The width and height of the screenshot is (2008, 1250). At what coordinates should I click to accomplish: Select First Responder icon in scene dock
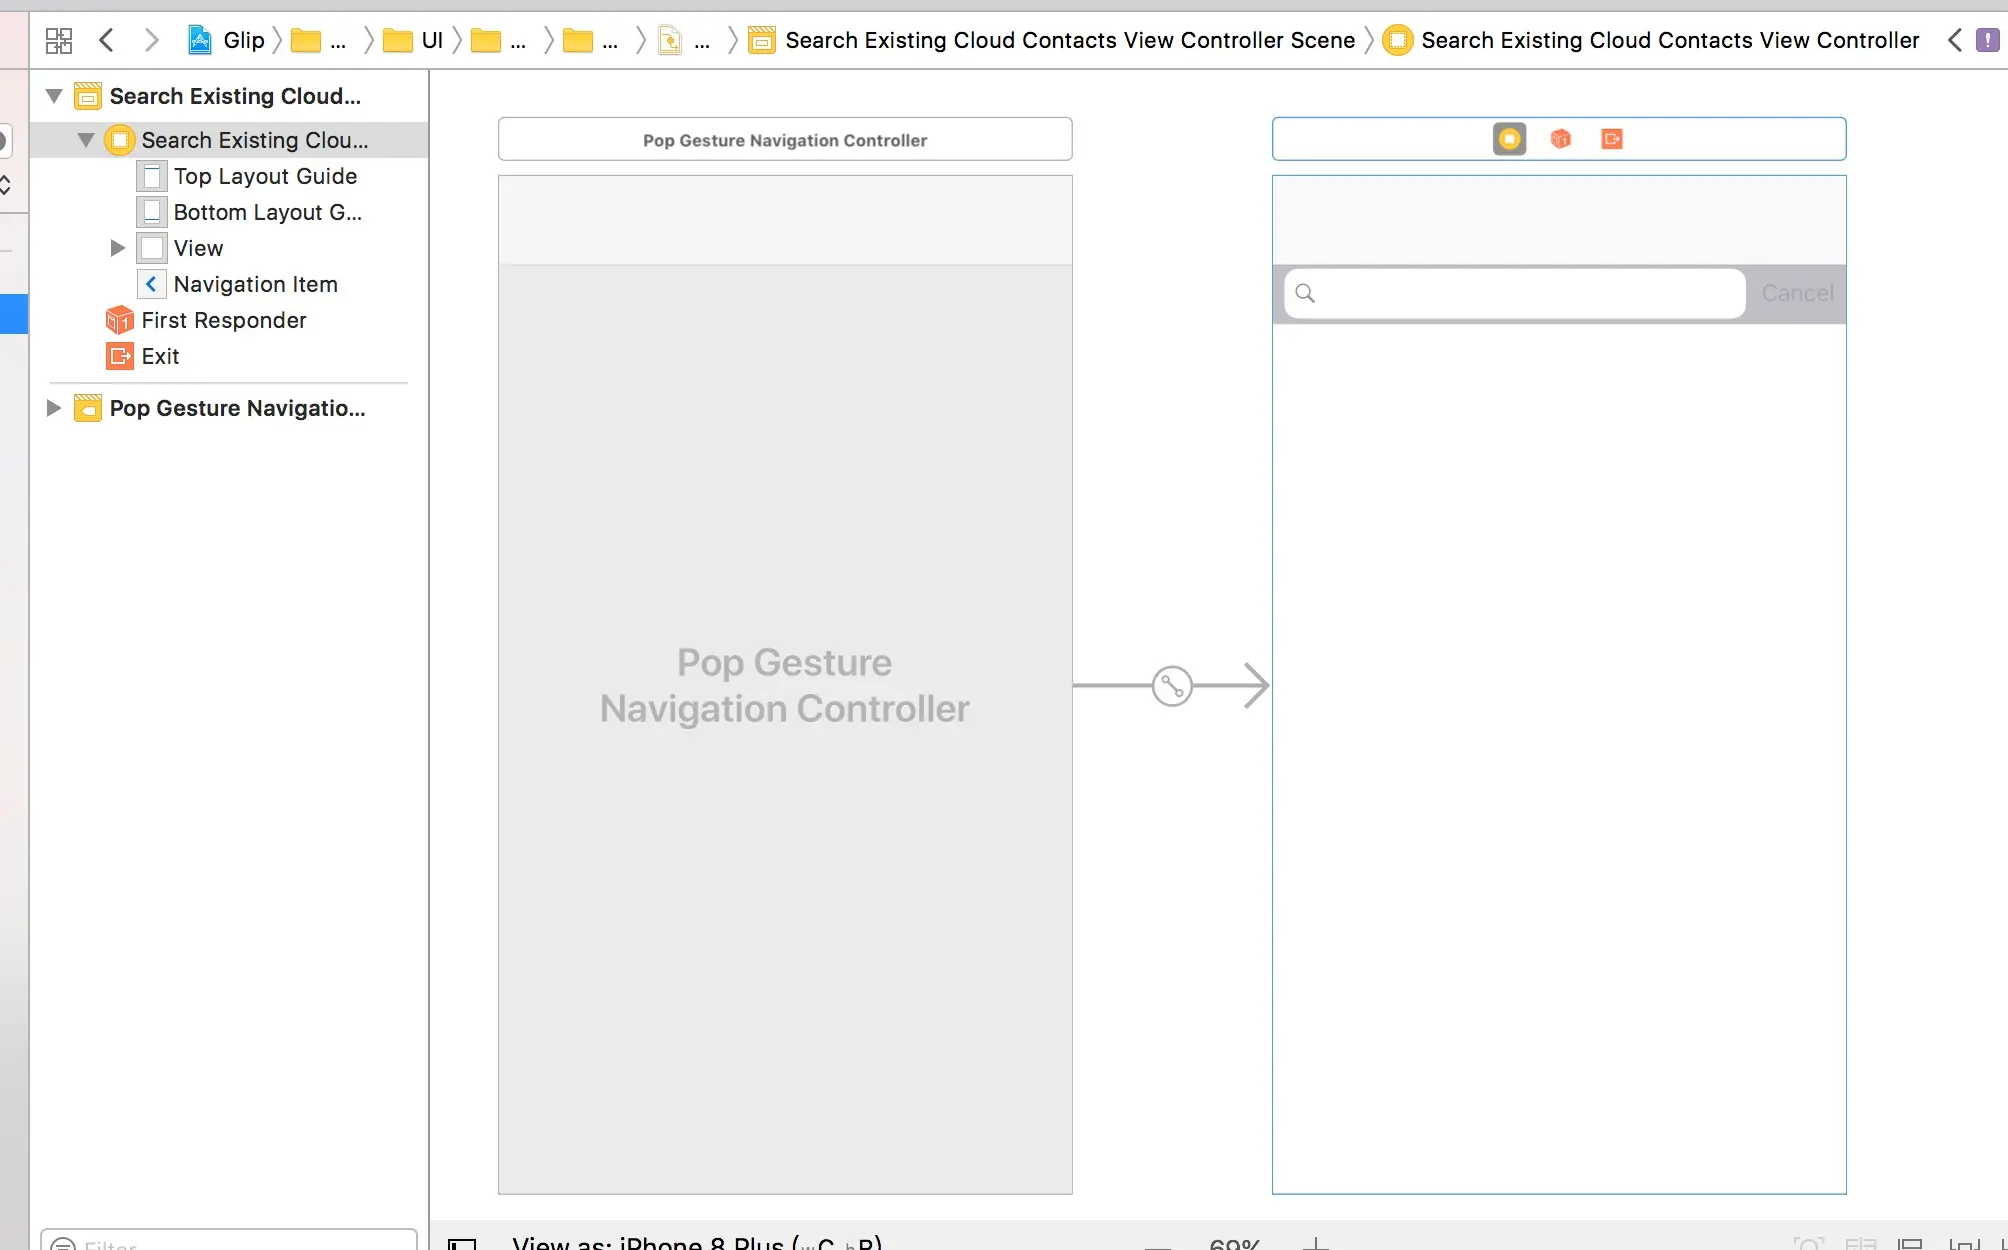[x=1560, y=139]
